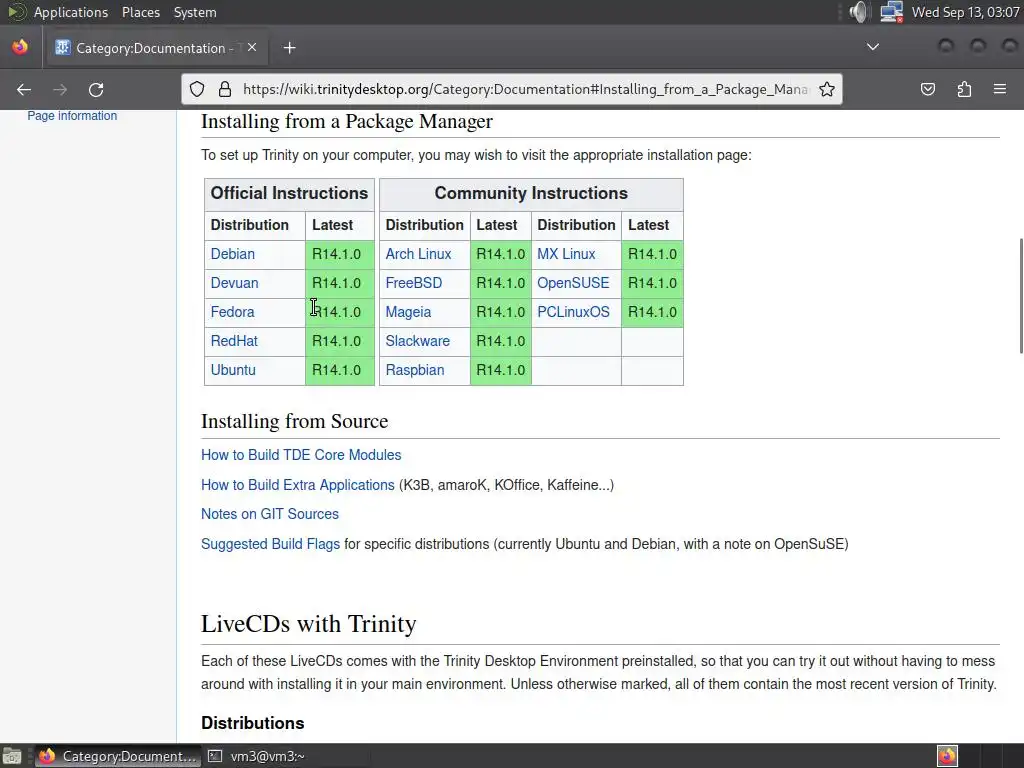Show site security padlock info
This screenshot has height=768, width=1024.
click(225, 89)
